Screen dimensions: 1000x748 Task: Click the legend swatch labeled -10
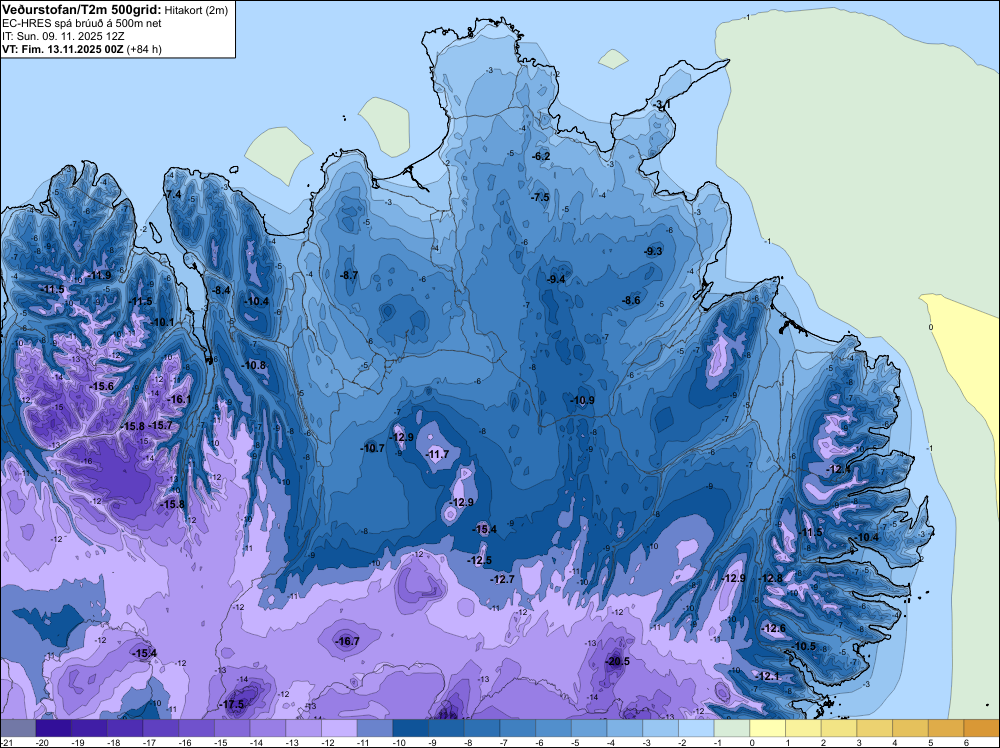point(411,728)
